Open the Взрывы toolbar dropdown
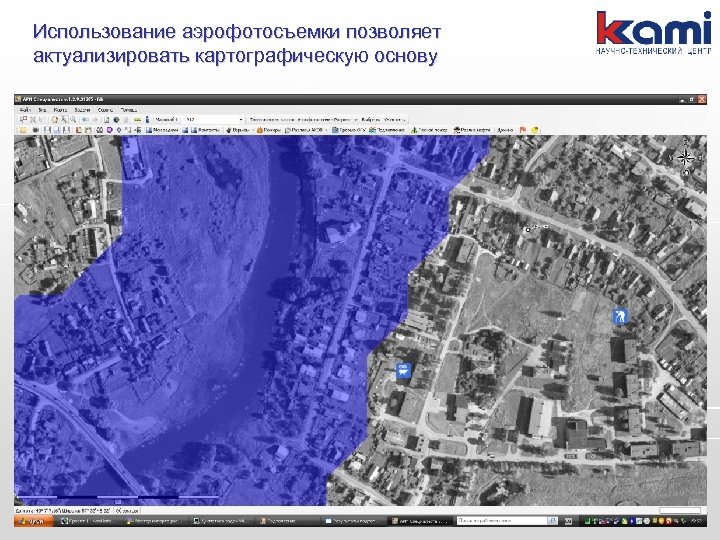Screen dimensions: 720x540 pos(238,130)
